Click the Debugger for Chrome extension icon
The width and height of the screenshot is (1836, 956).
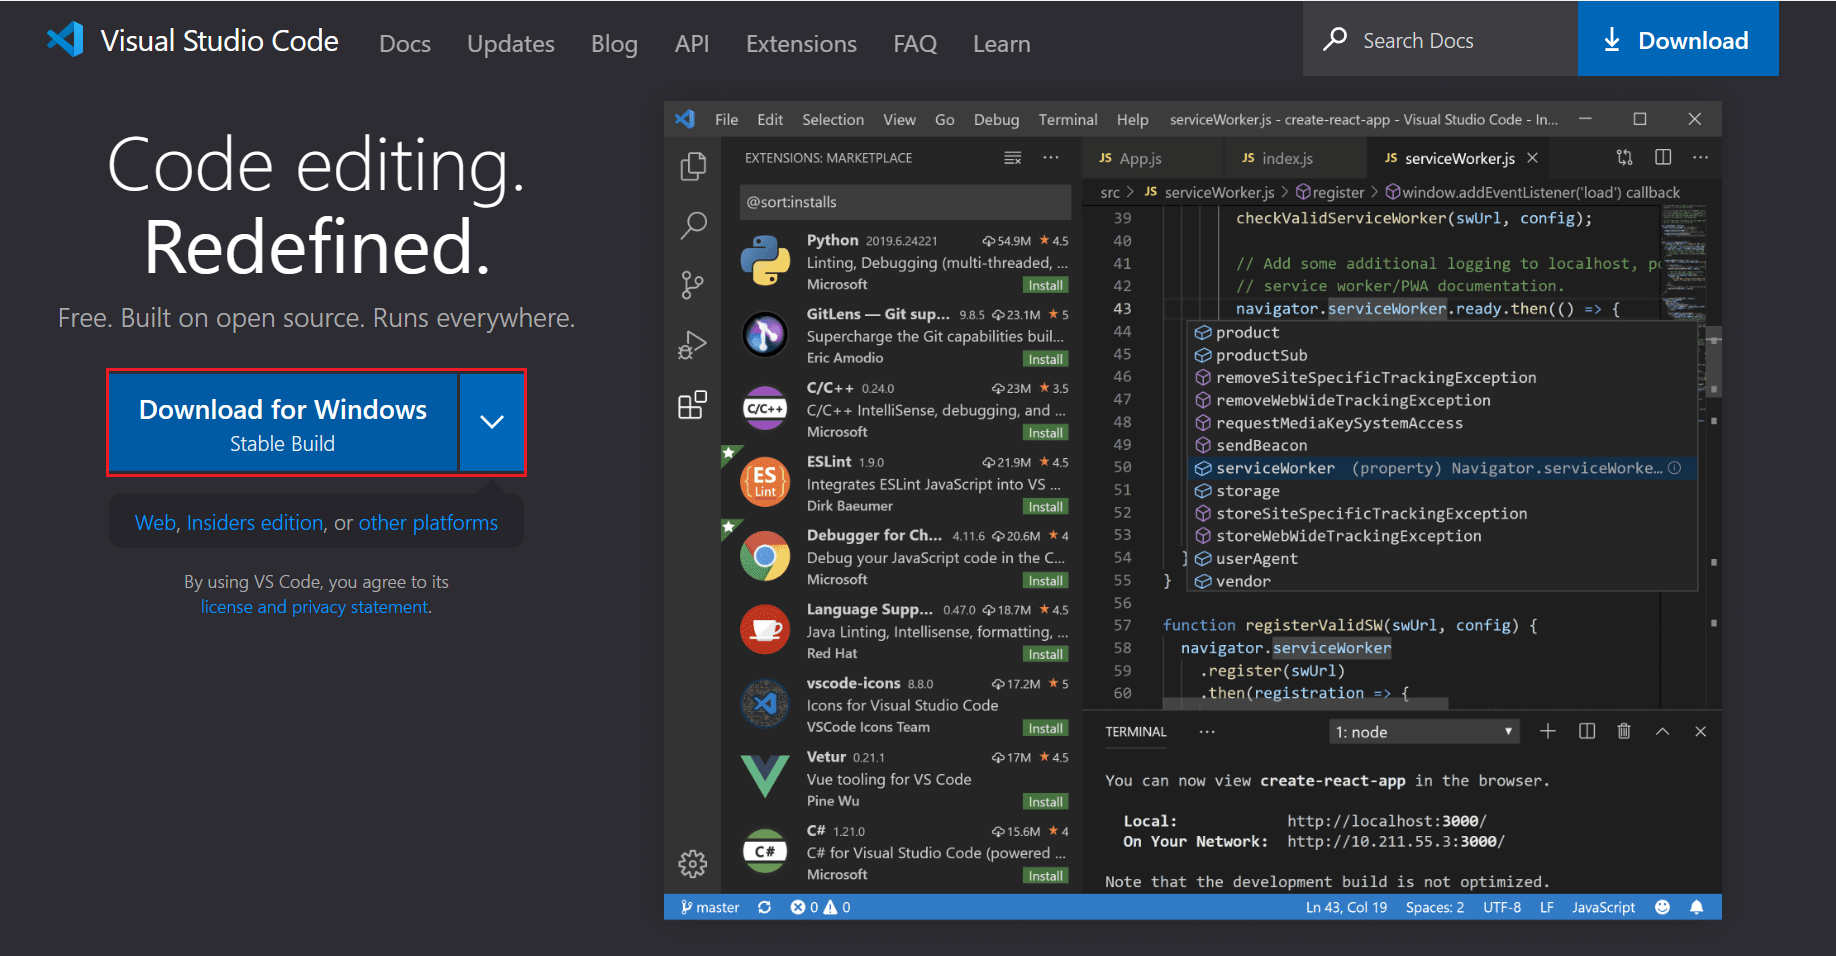[x=765, y=556]
